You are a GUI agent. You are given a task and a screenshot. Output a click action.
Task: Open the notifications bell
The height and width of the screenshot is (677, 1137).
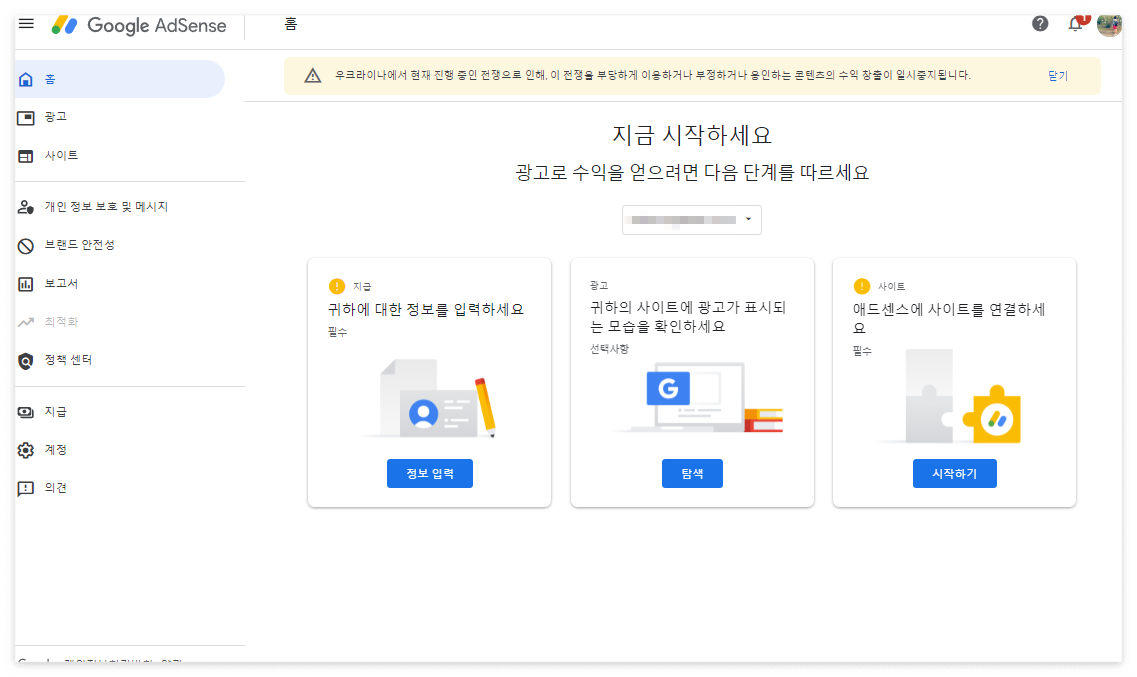pyautogui.click(x=1076, y=24)
